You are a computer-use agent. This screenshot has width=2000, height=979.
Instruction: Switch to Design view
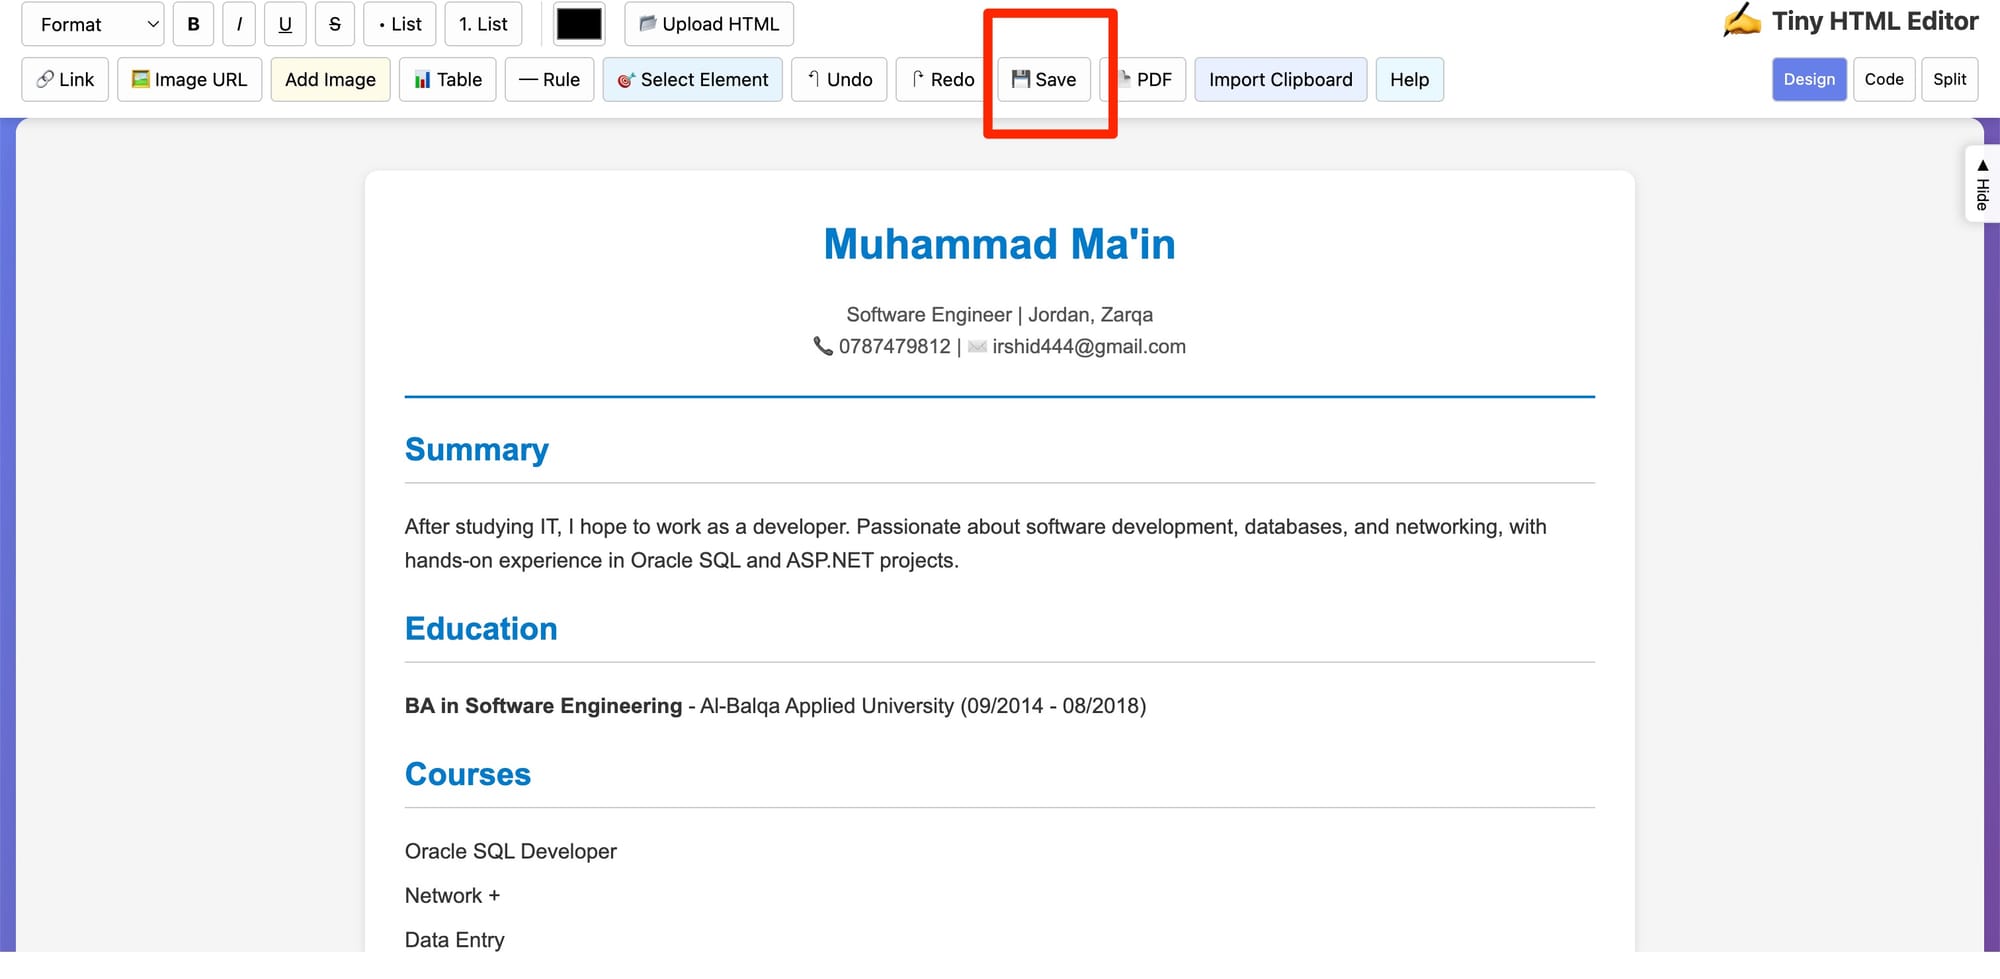pyautogui.click(x=1809, y=79)
